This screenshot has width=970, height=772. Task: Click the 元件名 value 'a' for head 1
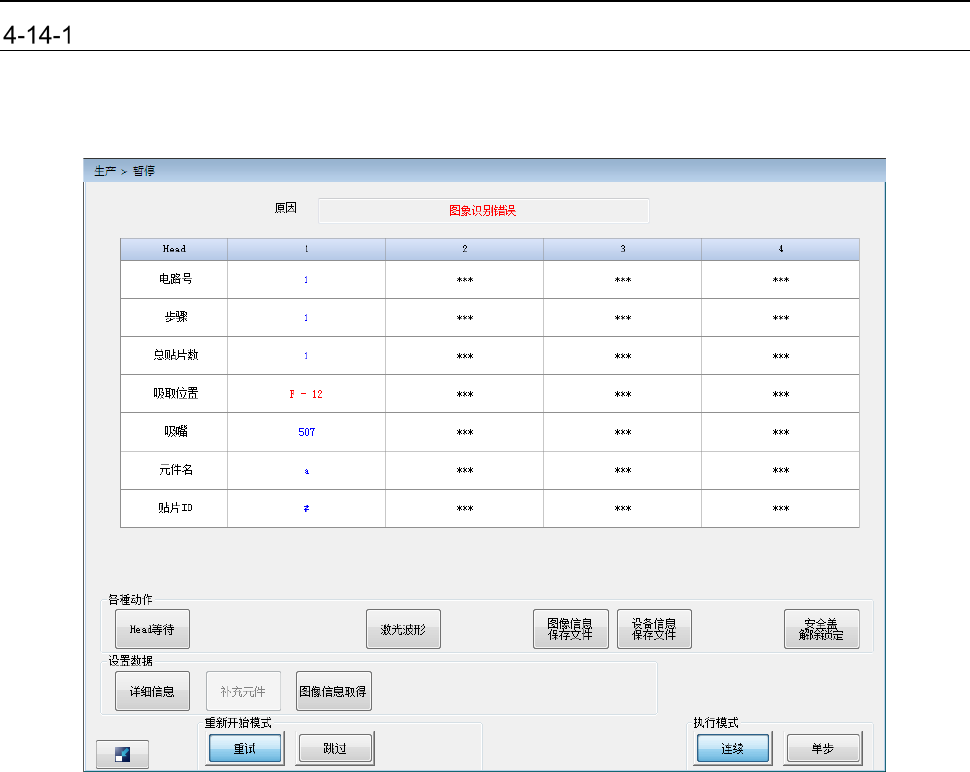pyautogui.click(x=306, y=471)
